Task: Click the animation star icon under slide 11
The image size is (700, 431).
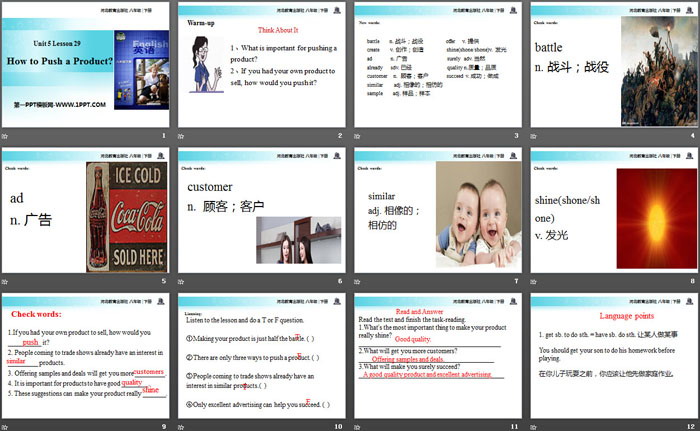Action: pos(357,427)
